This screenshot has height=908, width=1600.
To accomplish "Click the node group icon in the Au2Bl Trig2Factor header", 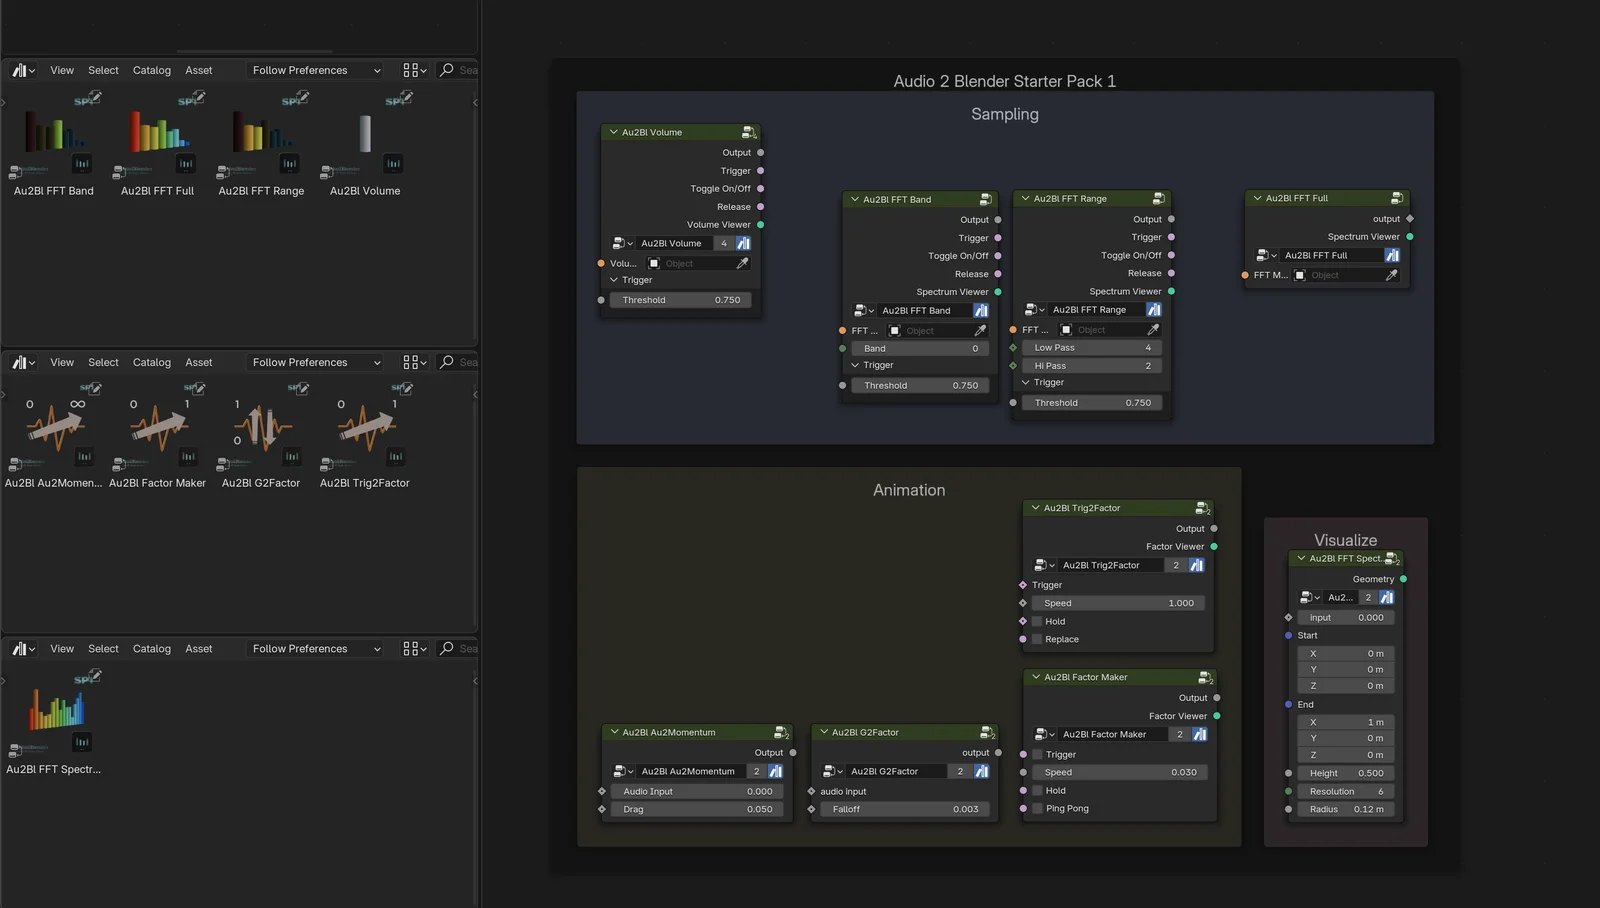I will click(x=1203, y=507).
